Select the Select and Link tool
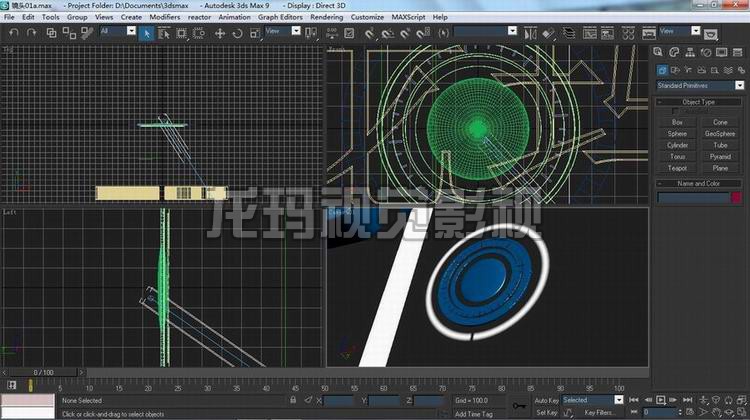The width and height of the screenshot is (750, 420). [x=51, y=33]
